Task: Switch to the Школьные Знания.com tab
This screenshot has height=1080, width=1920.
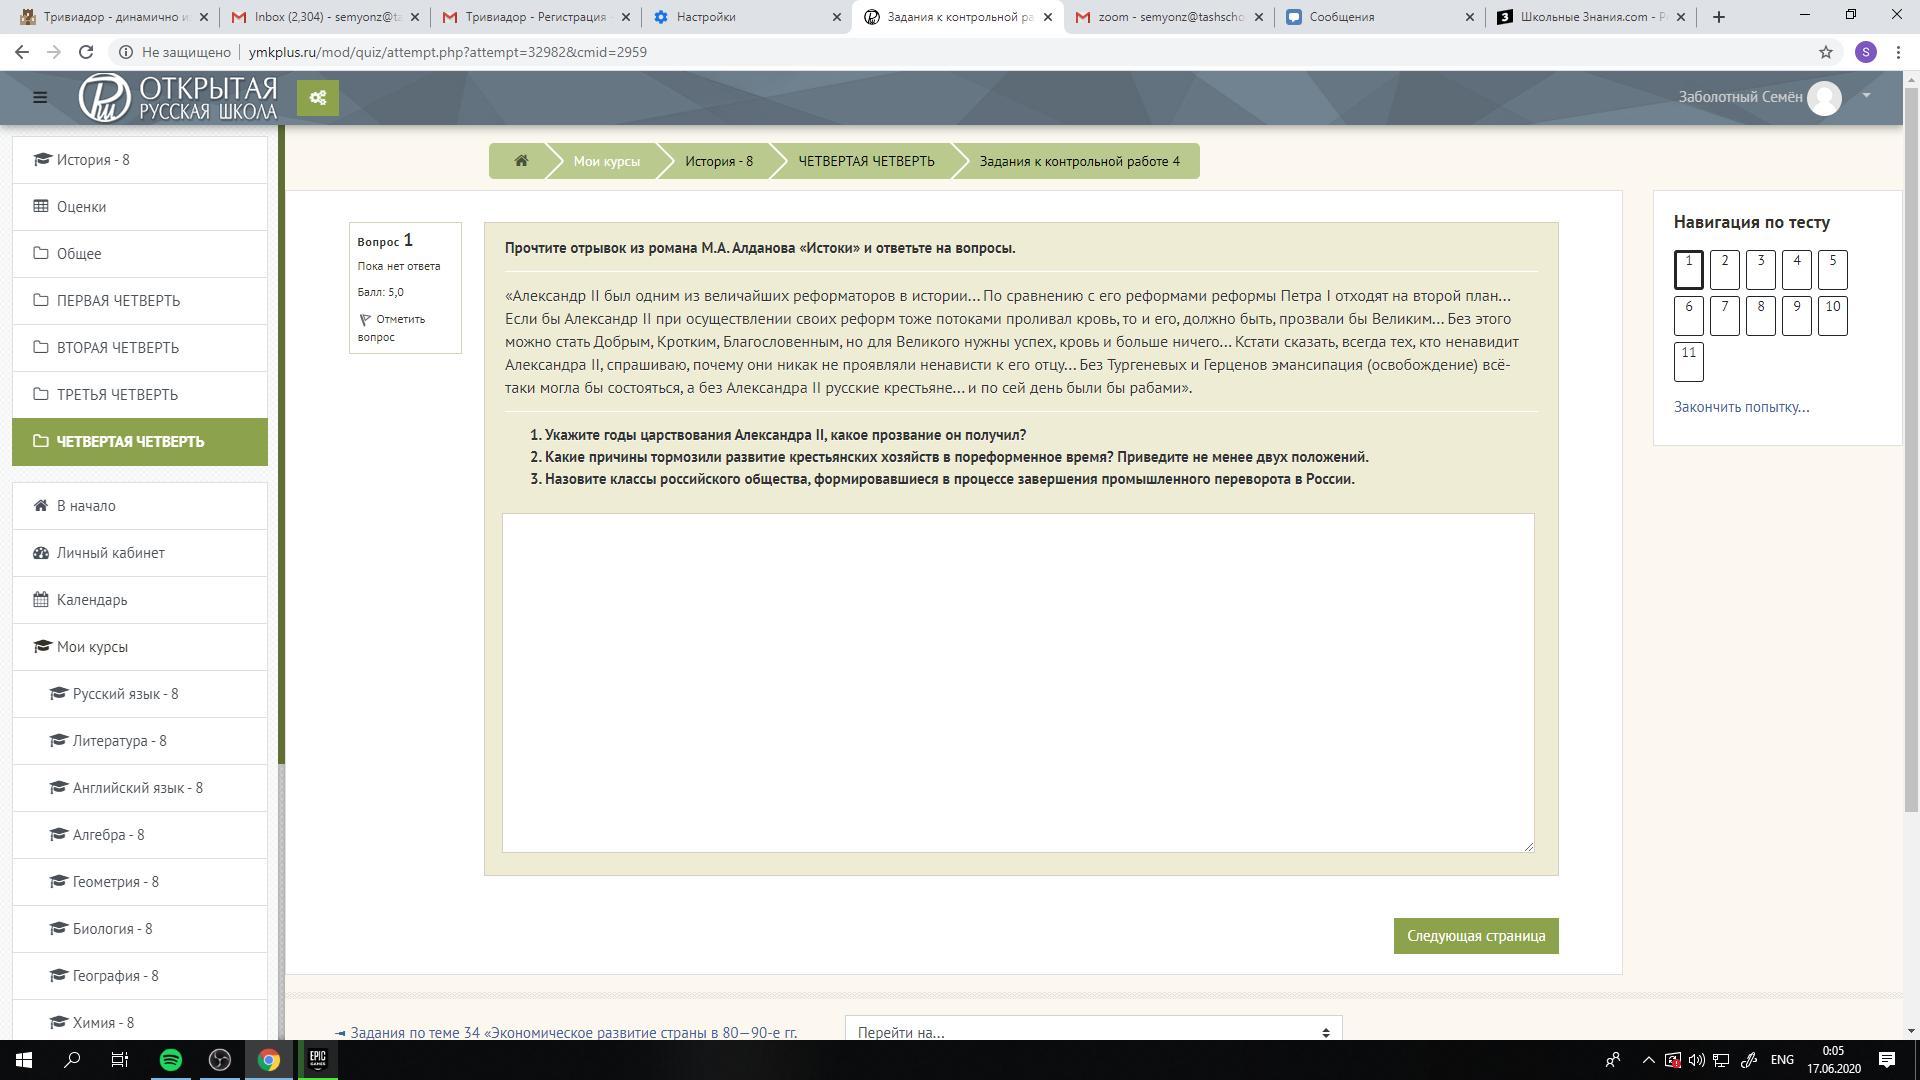Action: [x=1590, y=17]
